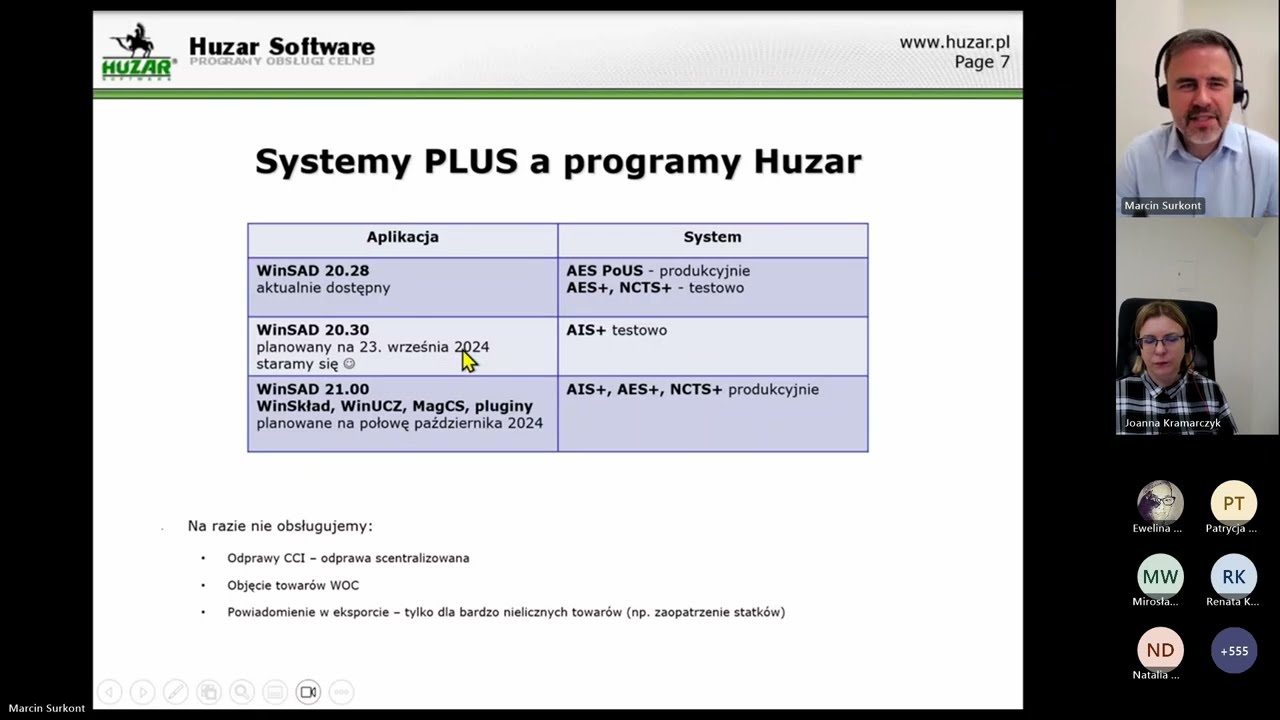1280x720 pixels.
Task: Click WinSAD 20.28 table cell
Action: (402, 288)
